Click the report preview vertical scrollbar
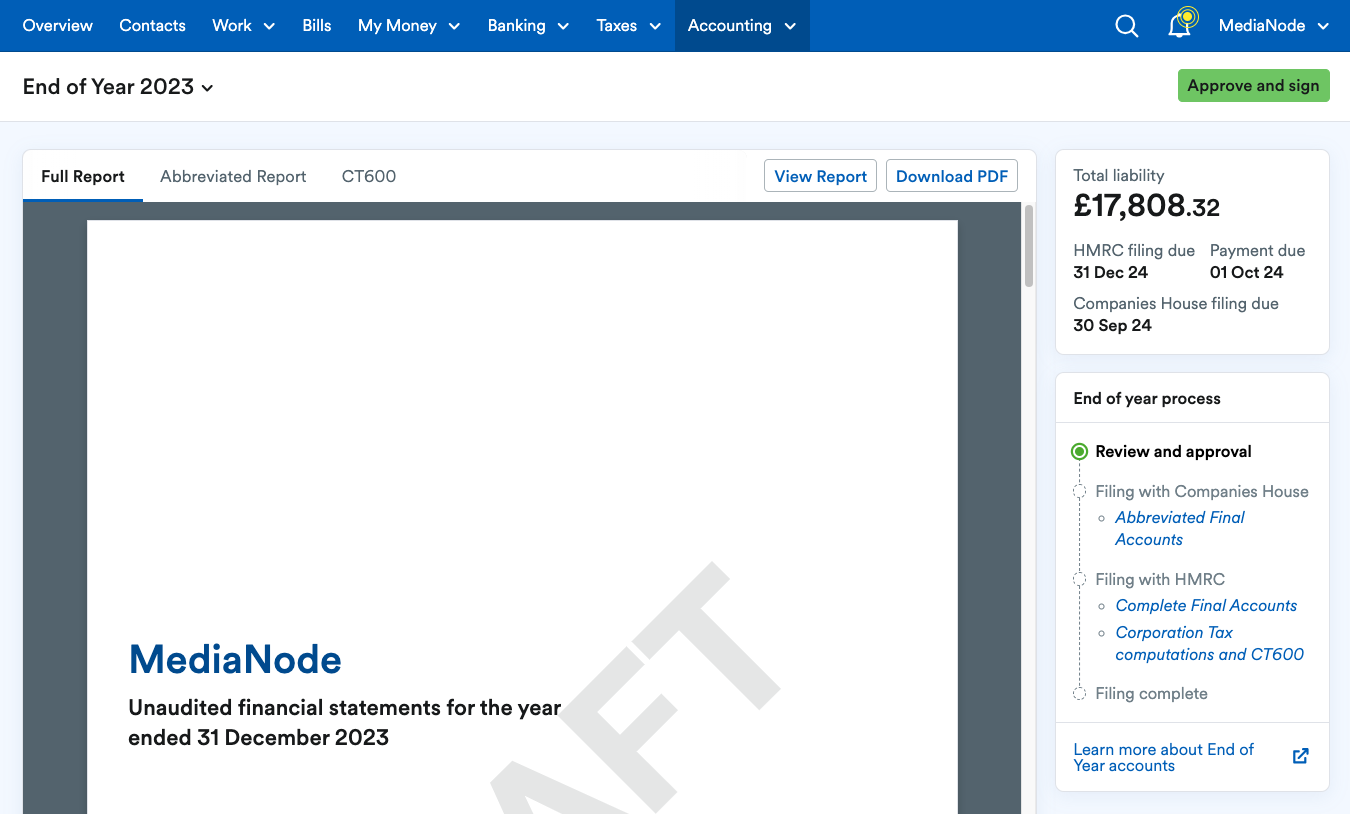The height and width of the screenshot is (814, 1350). (x=1029, y=246)
